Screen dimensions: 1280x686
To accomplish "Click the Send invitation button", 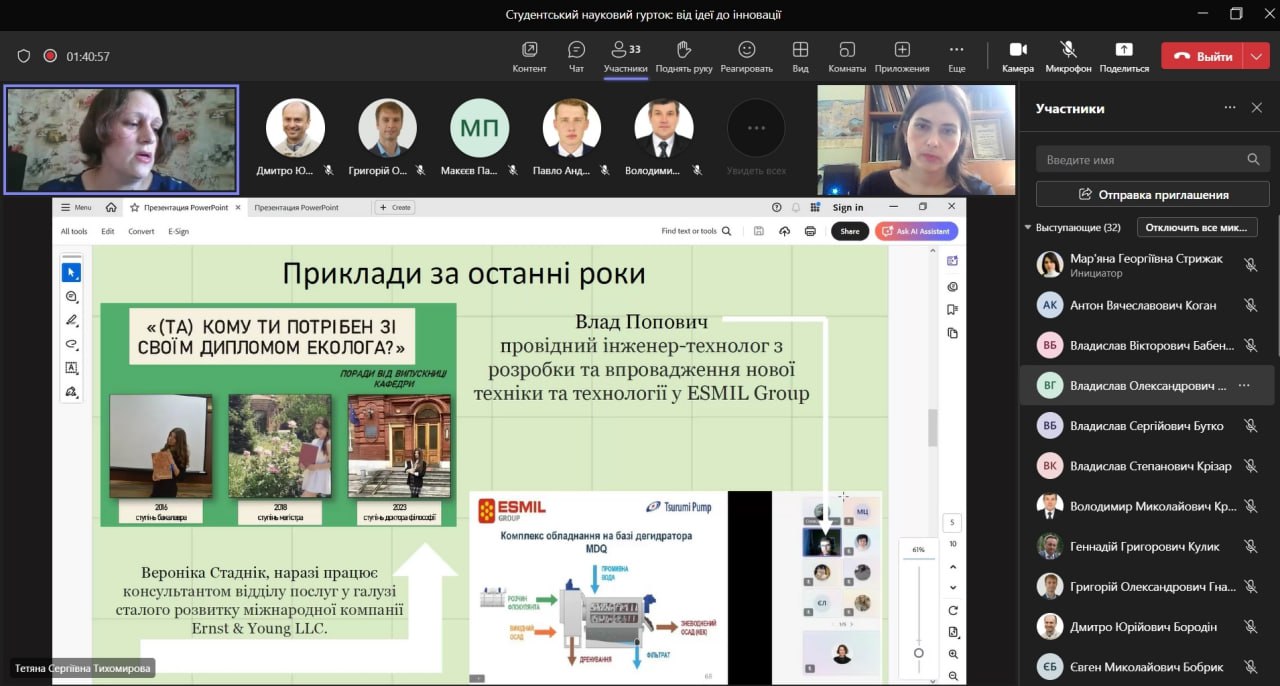I will pos(1152,194).
